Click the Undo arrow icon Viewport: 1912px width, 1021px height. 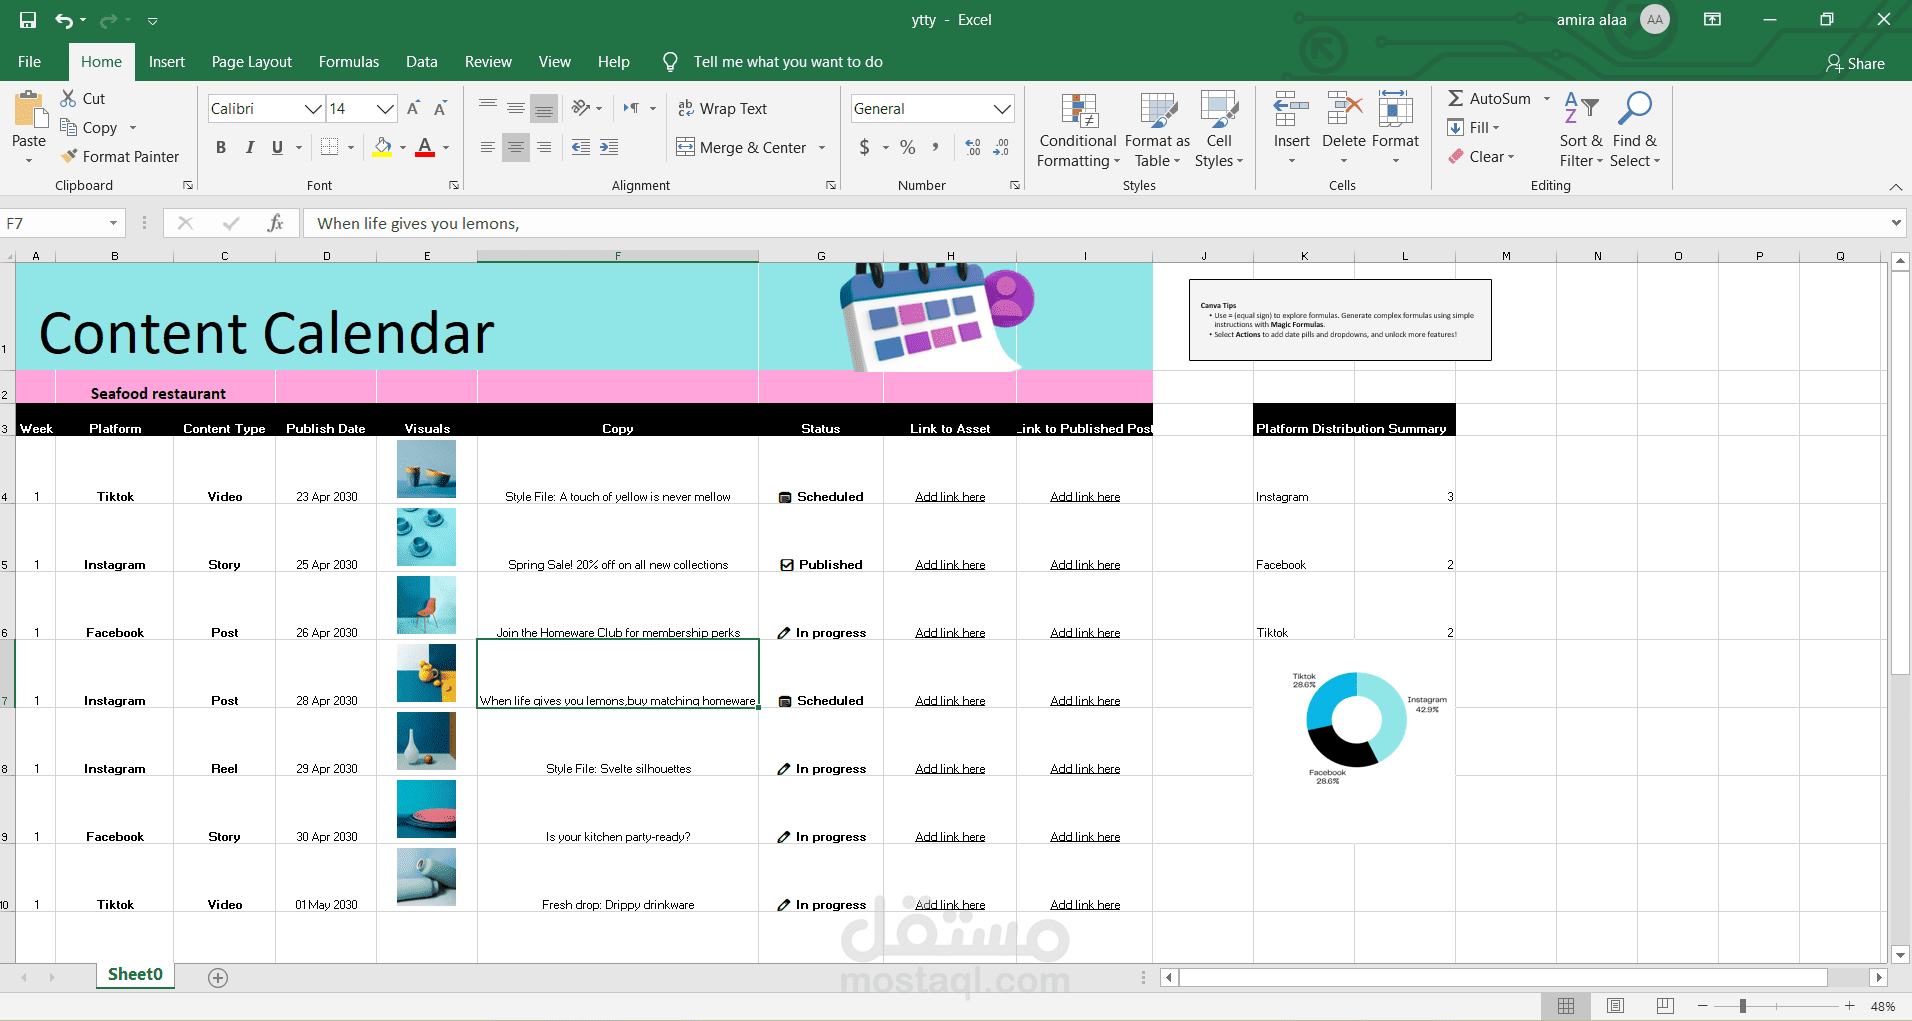click(64, 20)
